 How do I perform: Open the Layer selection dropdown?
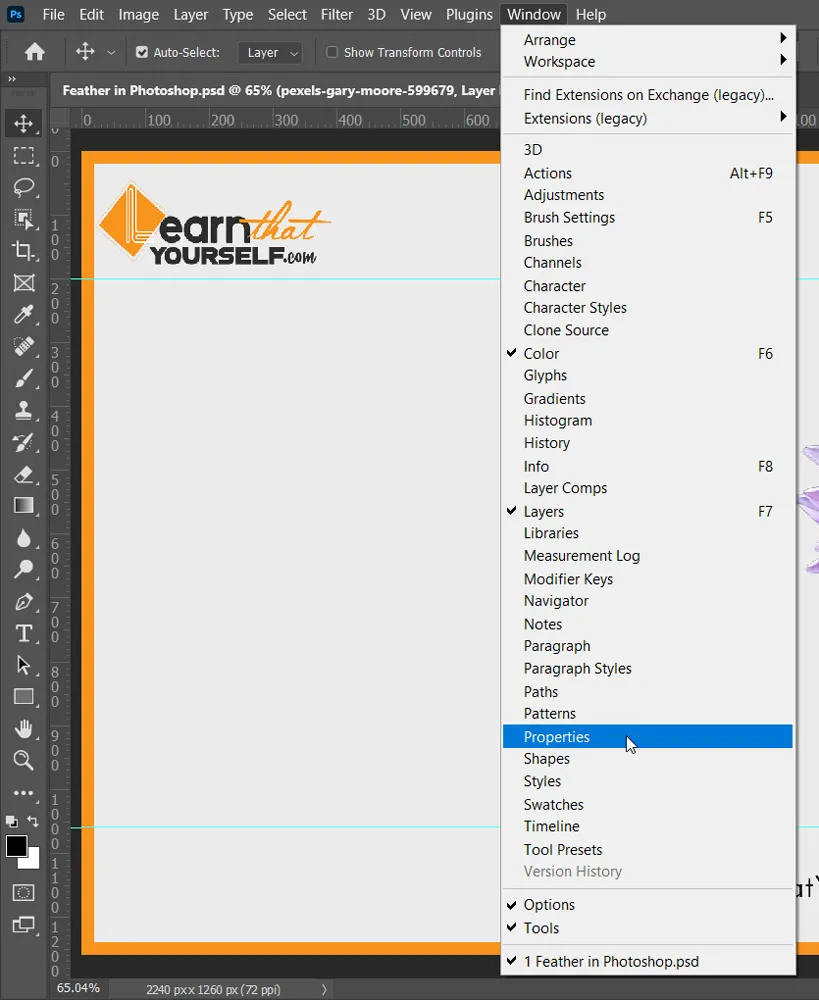coord(270,52)
